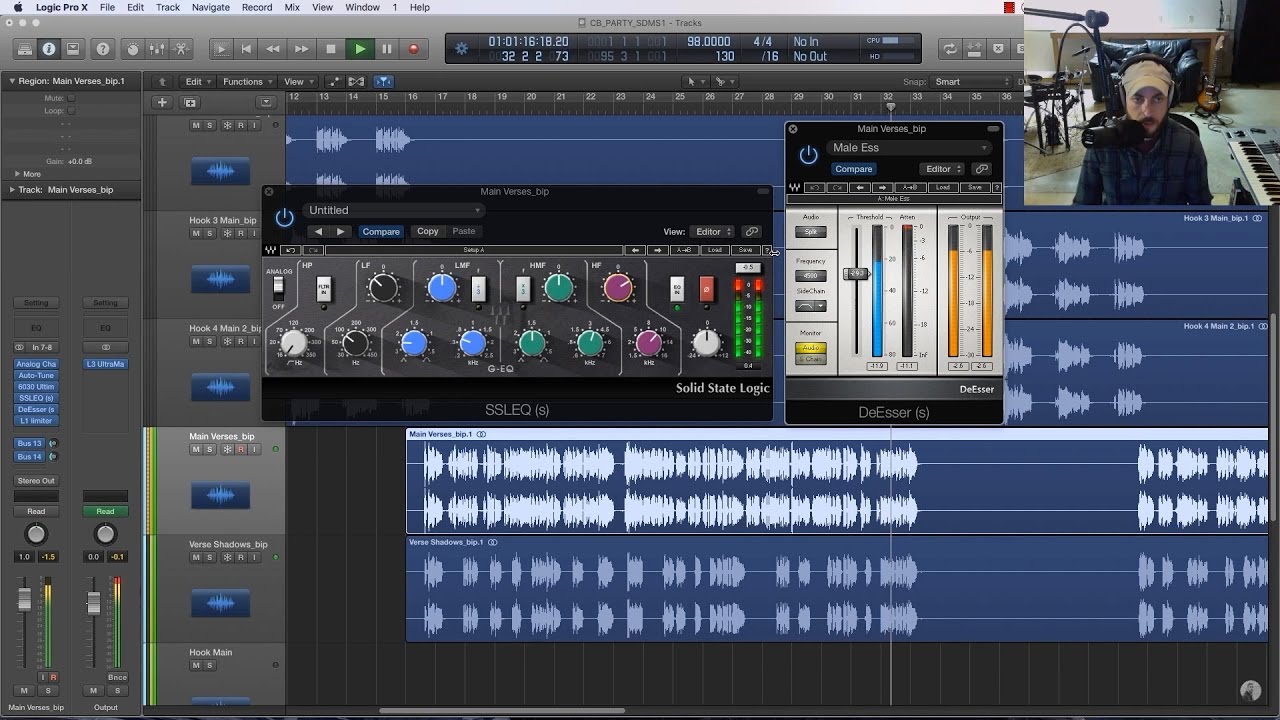Pause playback with the Pause button
This screenshot has height=720, width=1280.
click(x=387, y=49)
